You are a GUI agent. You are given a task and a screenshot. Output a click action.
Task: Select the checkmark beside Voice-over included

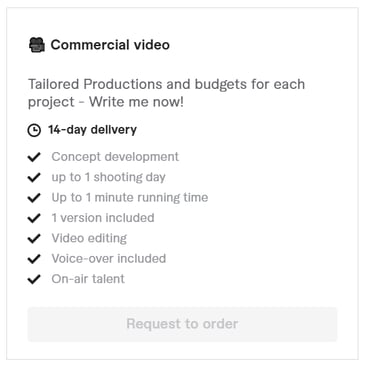click(34, 258)
